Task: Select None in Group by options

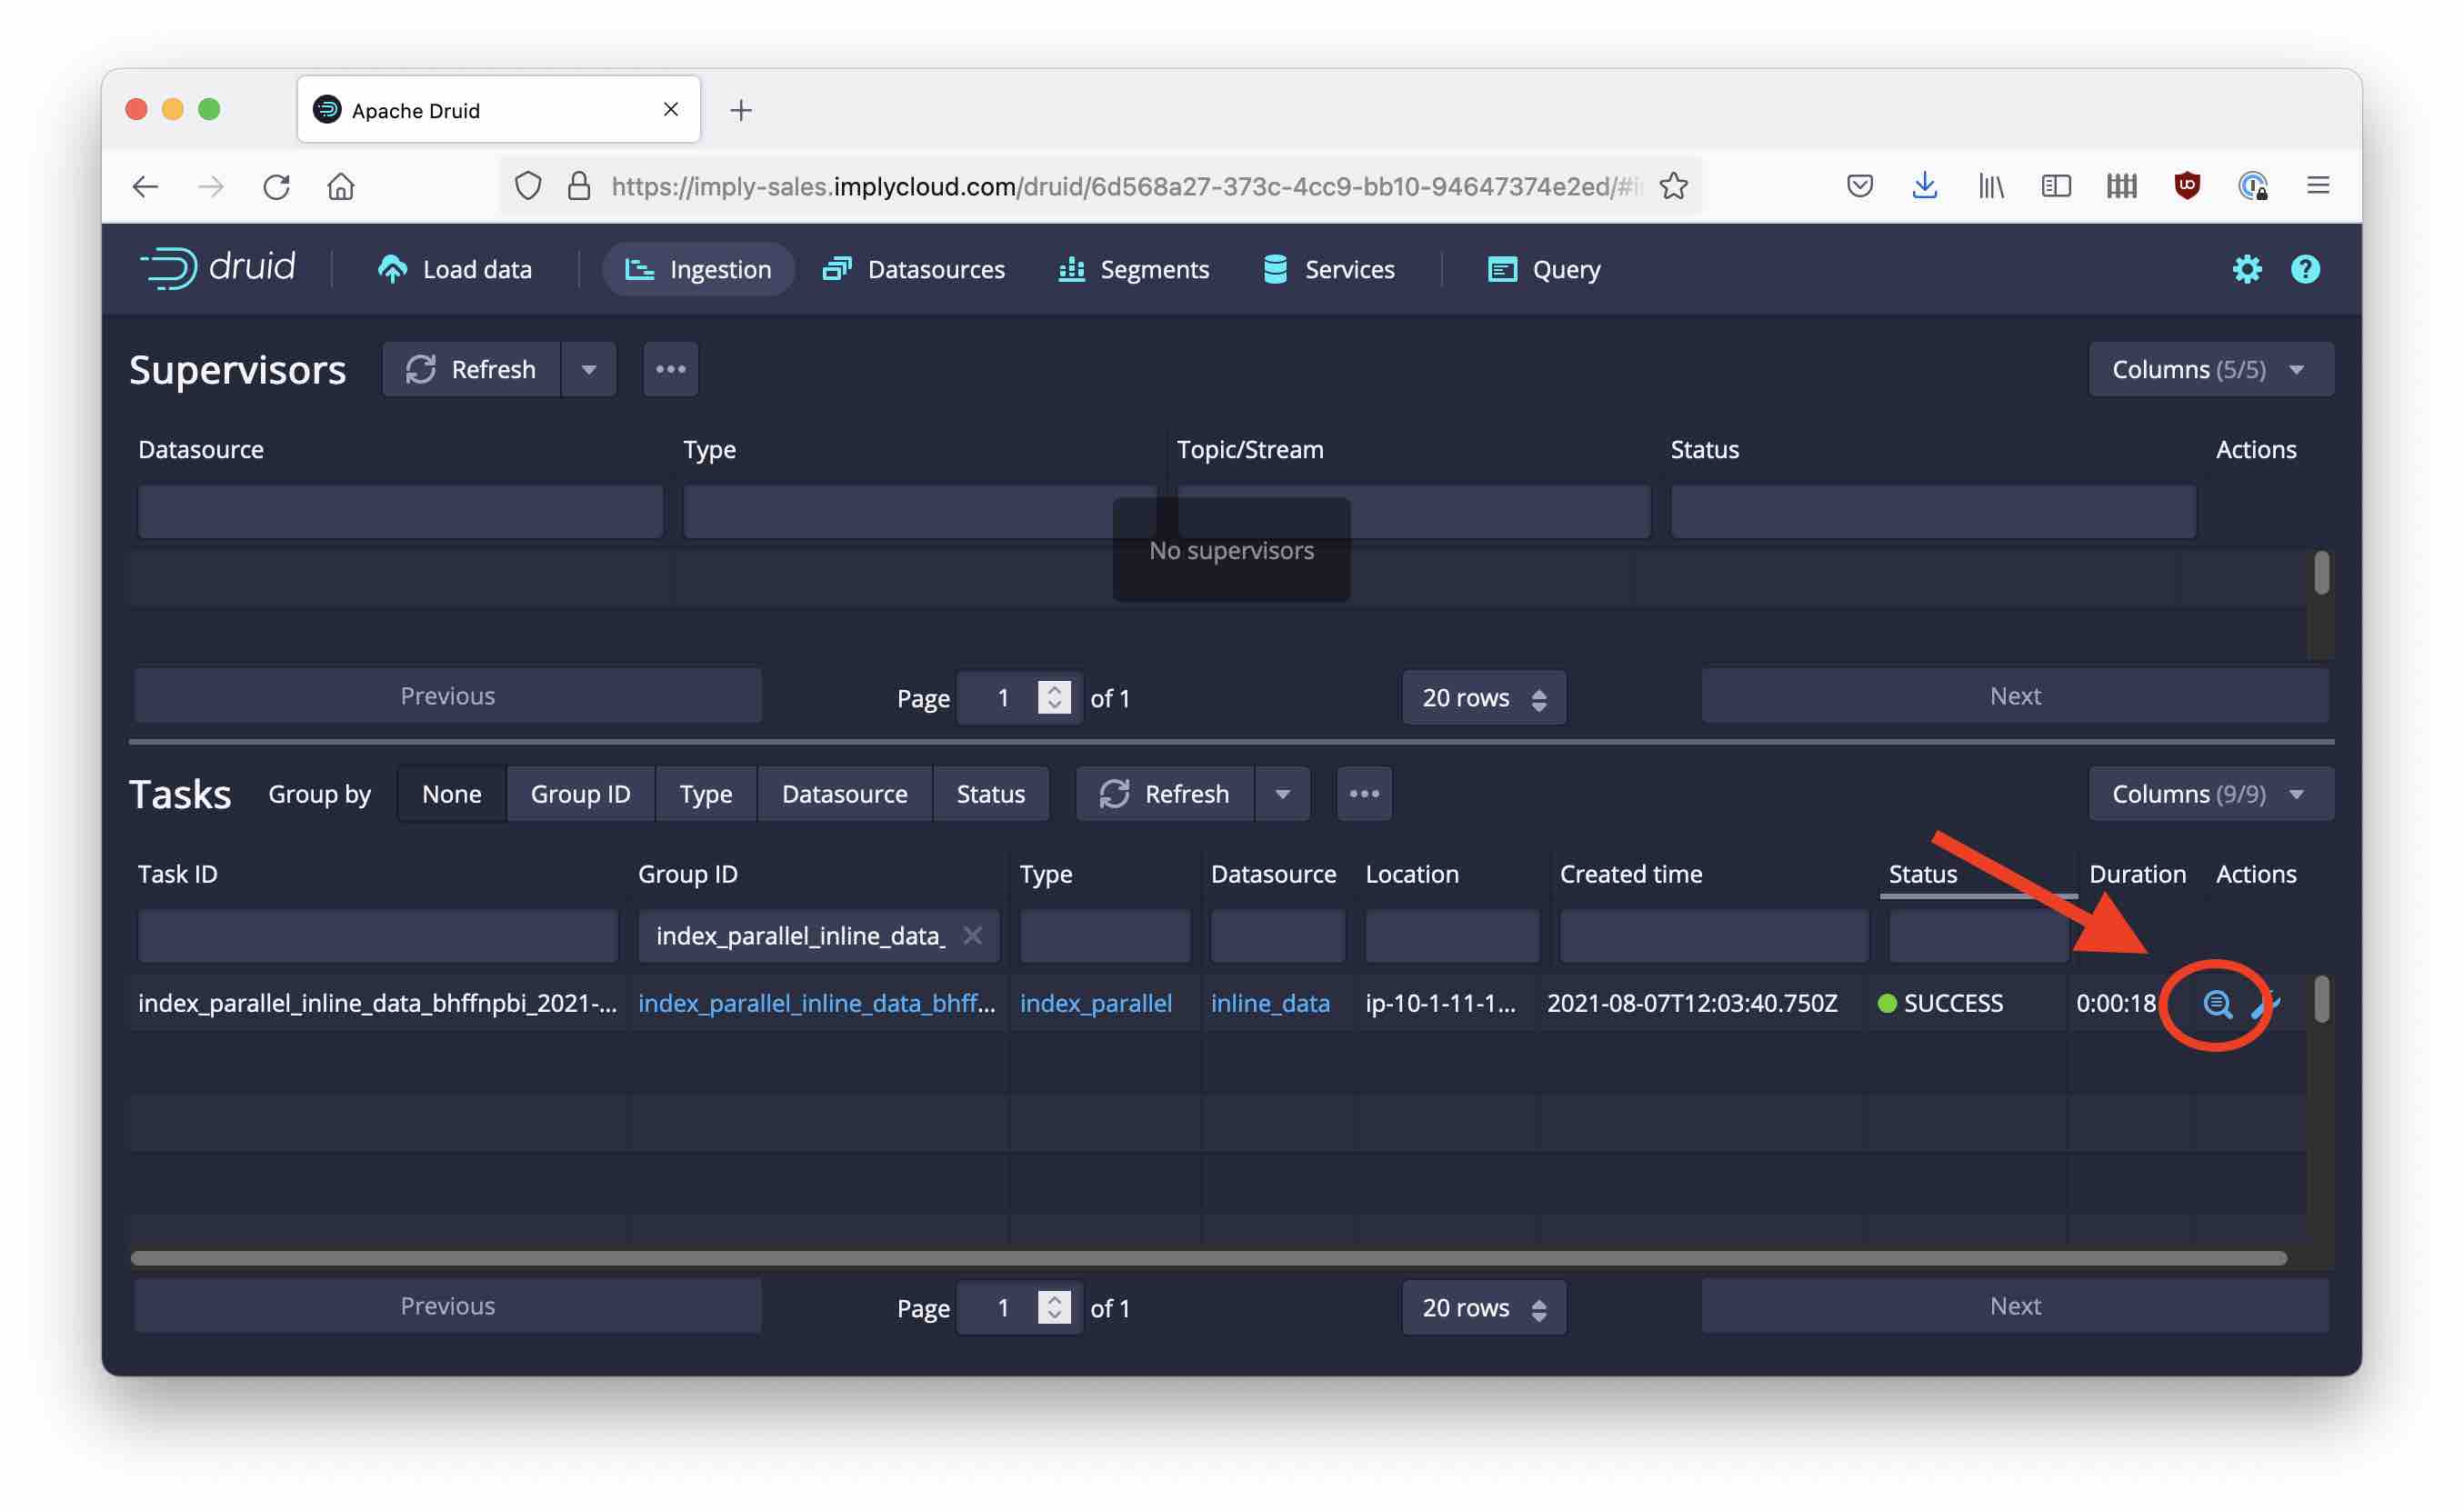Action: [451, 794]
